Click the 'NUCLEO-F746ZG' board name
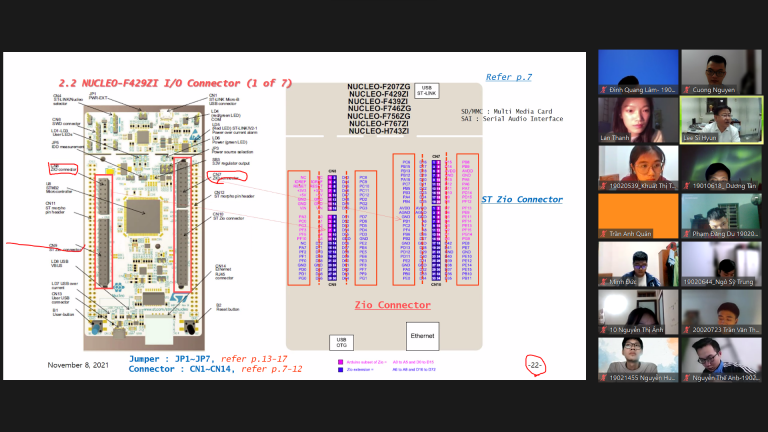 (x=379, y=109)
